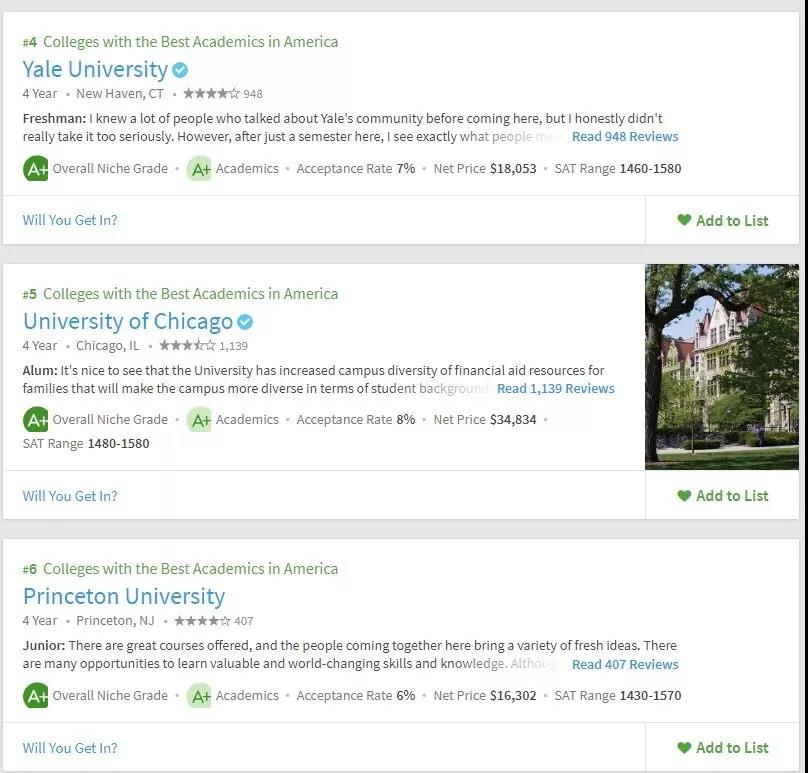Click Yale Overall Niche Grade A+ badge

[36, 169]
